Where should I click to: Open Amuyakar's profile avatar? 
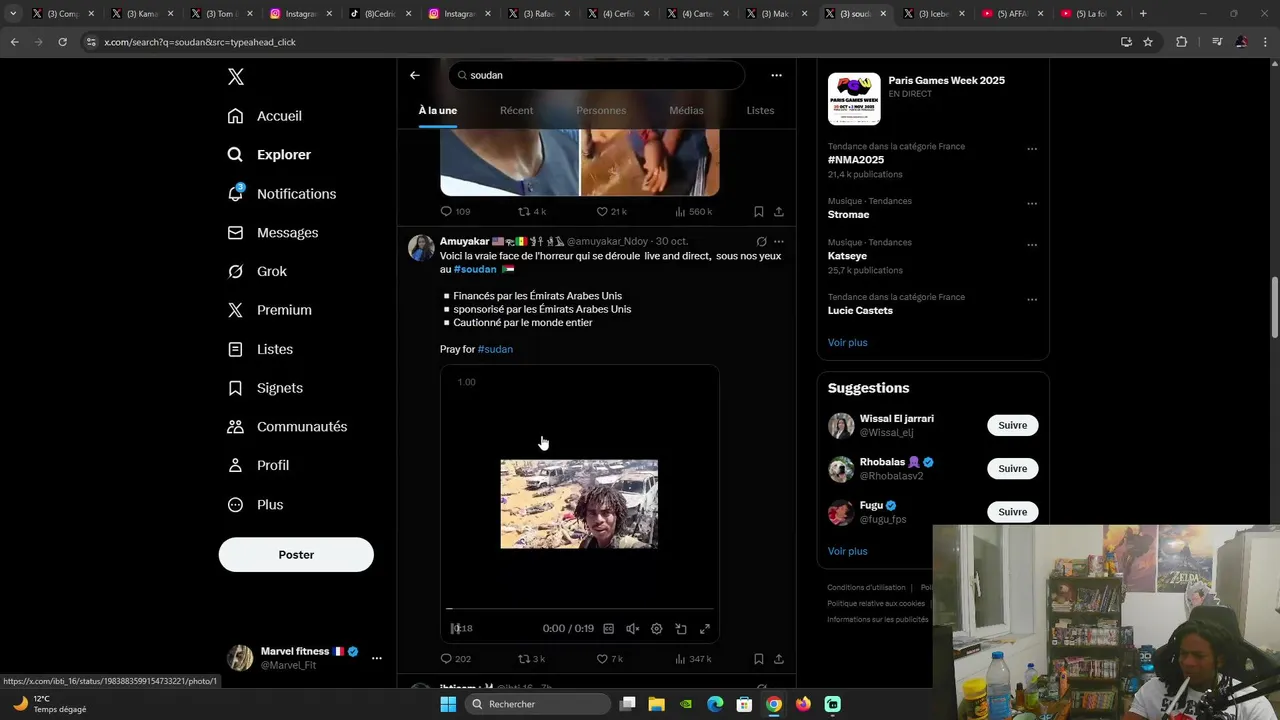[421, 248]
